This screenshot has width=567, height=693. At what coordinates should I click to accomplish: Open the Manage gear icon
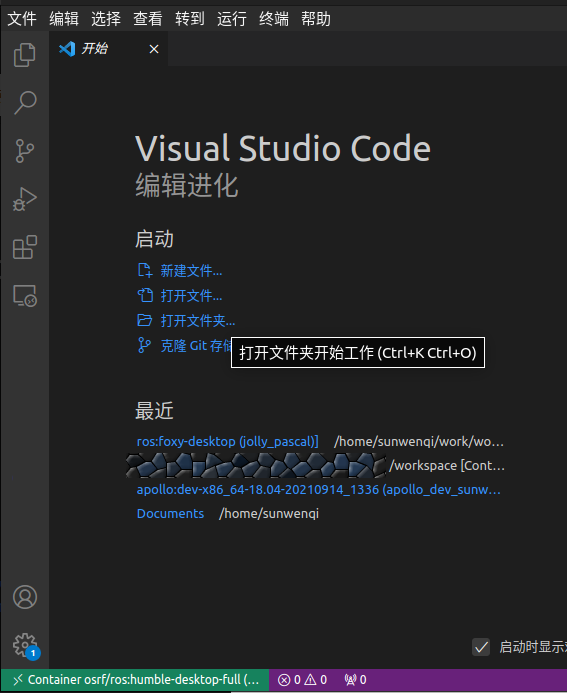click(25, 646)
